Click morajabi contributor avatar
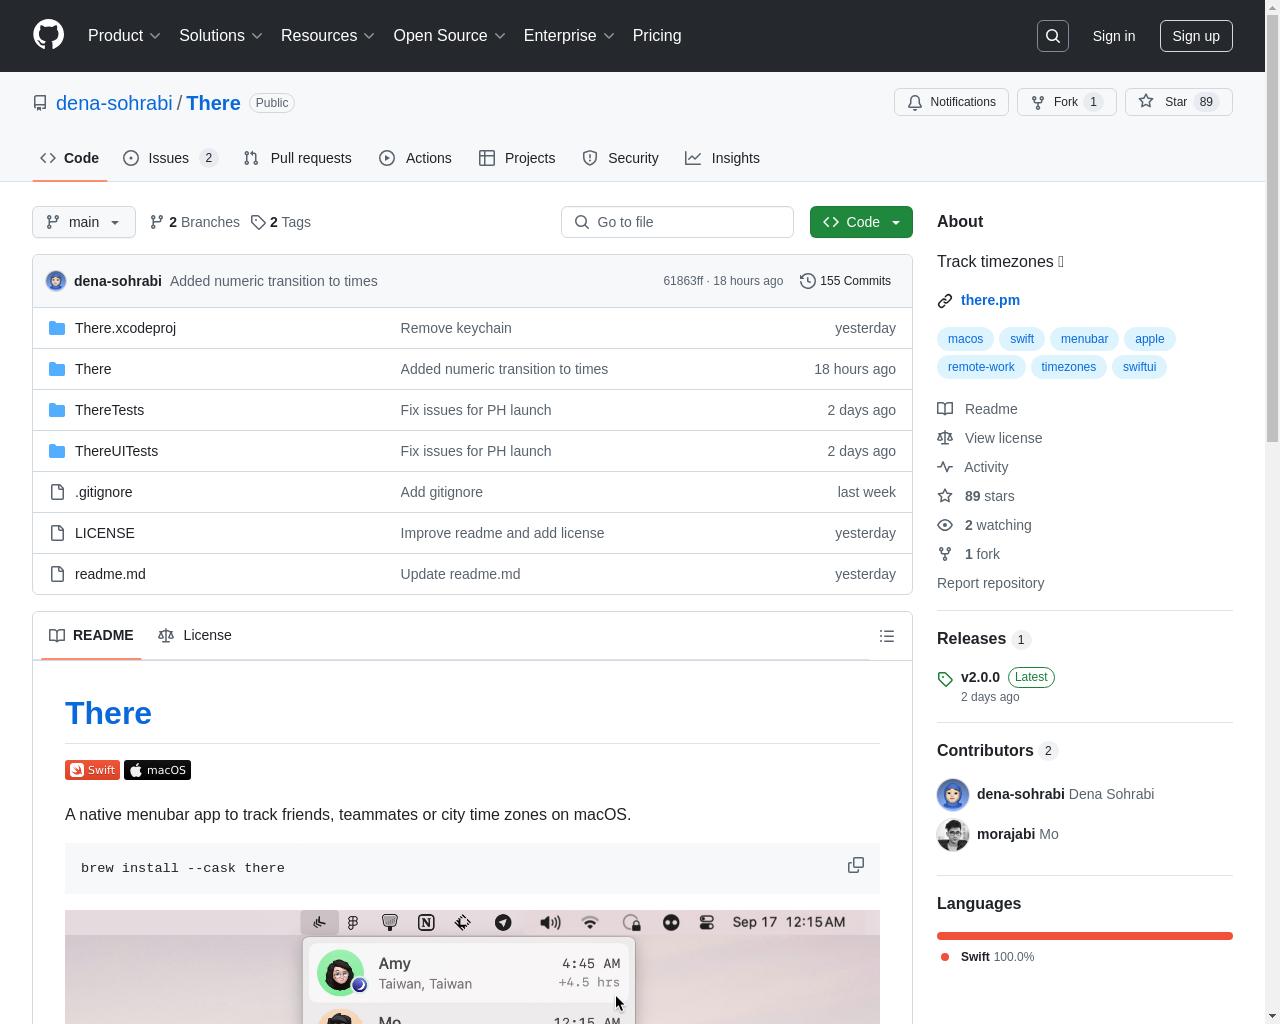The width and height of the screenshot is (1280, 1024). point(953,834)
